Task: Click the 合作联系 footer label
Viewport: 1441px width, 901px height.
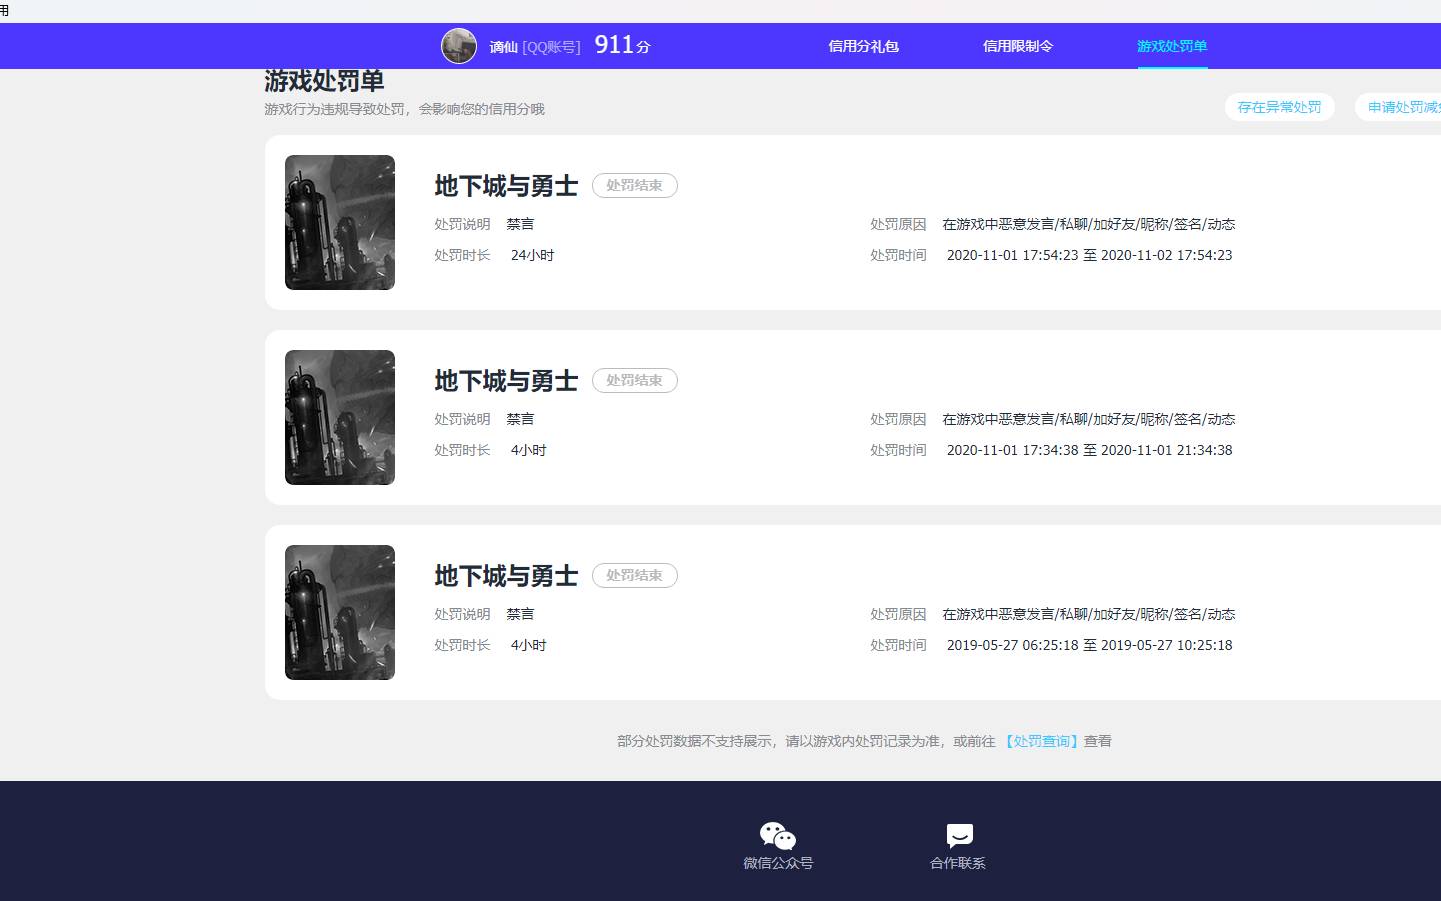Action: coord(958,863)
